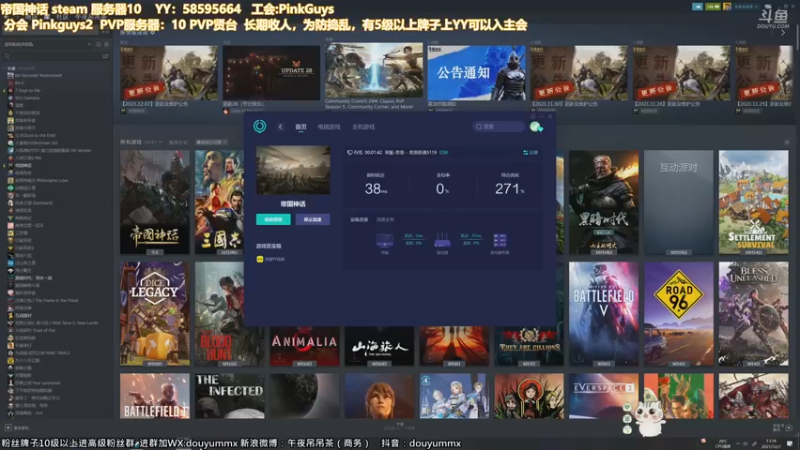Open The Infected game tile
800x450 pixels.
point(230,396)
